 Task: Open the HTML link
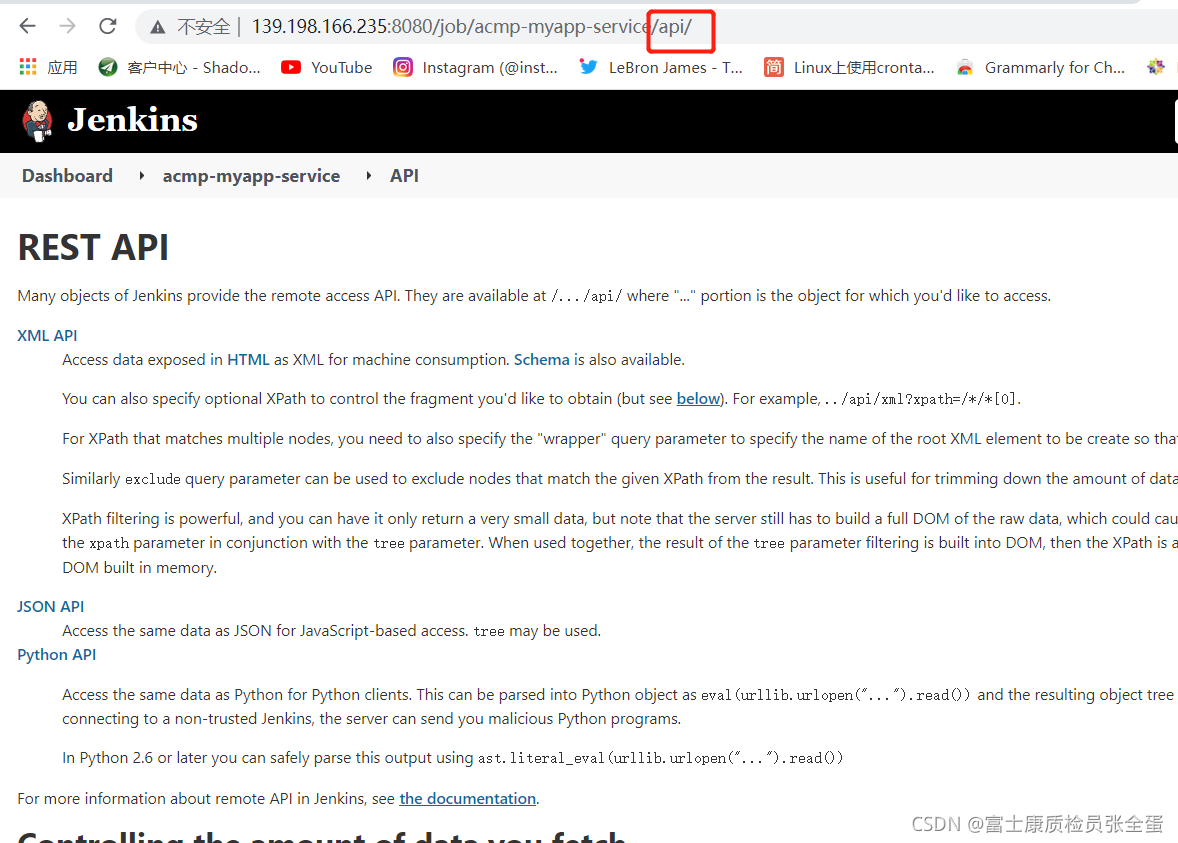coord(248,359)
